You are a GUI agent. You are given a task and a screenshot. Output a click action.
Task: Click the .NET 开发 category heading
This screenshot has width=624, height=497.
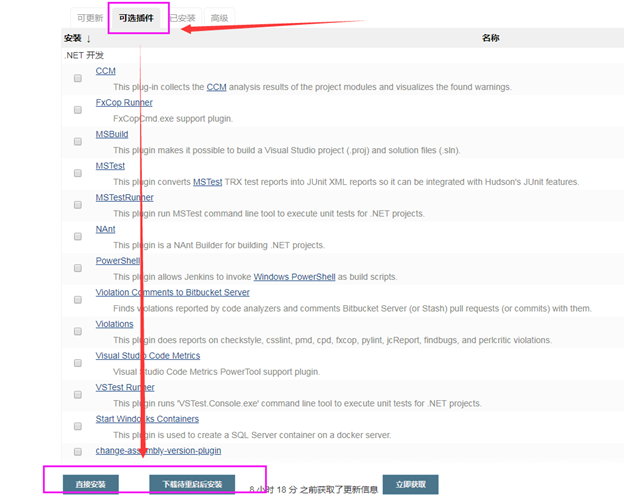point(84,55)
